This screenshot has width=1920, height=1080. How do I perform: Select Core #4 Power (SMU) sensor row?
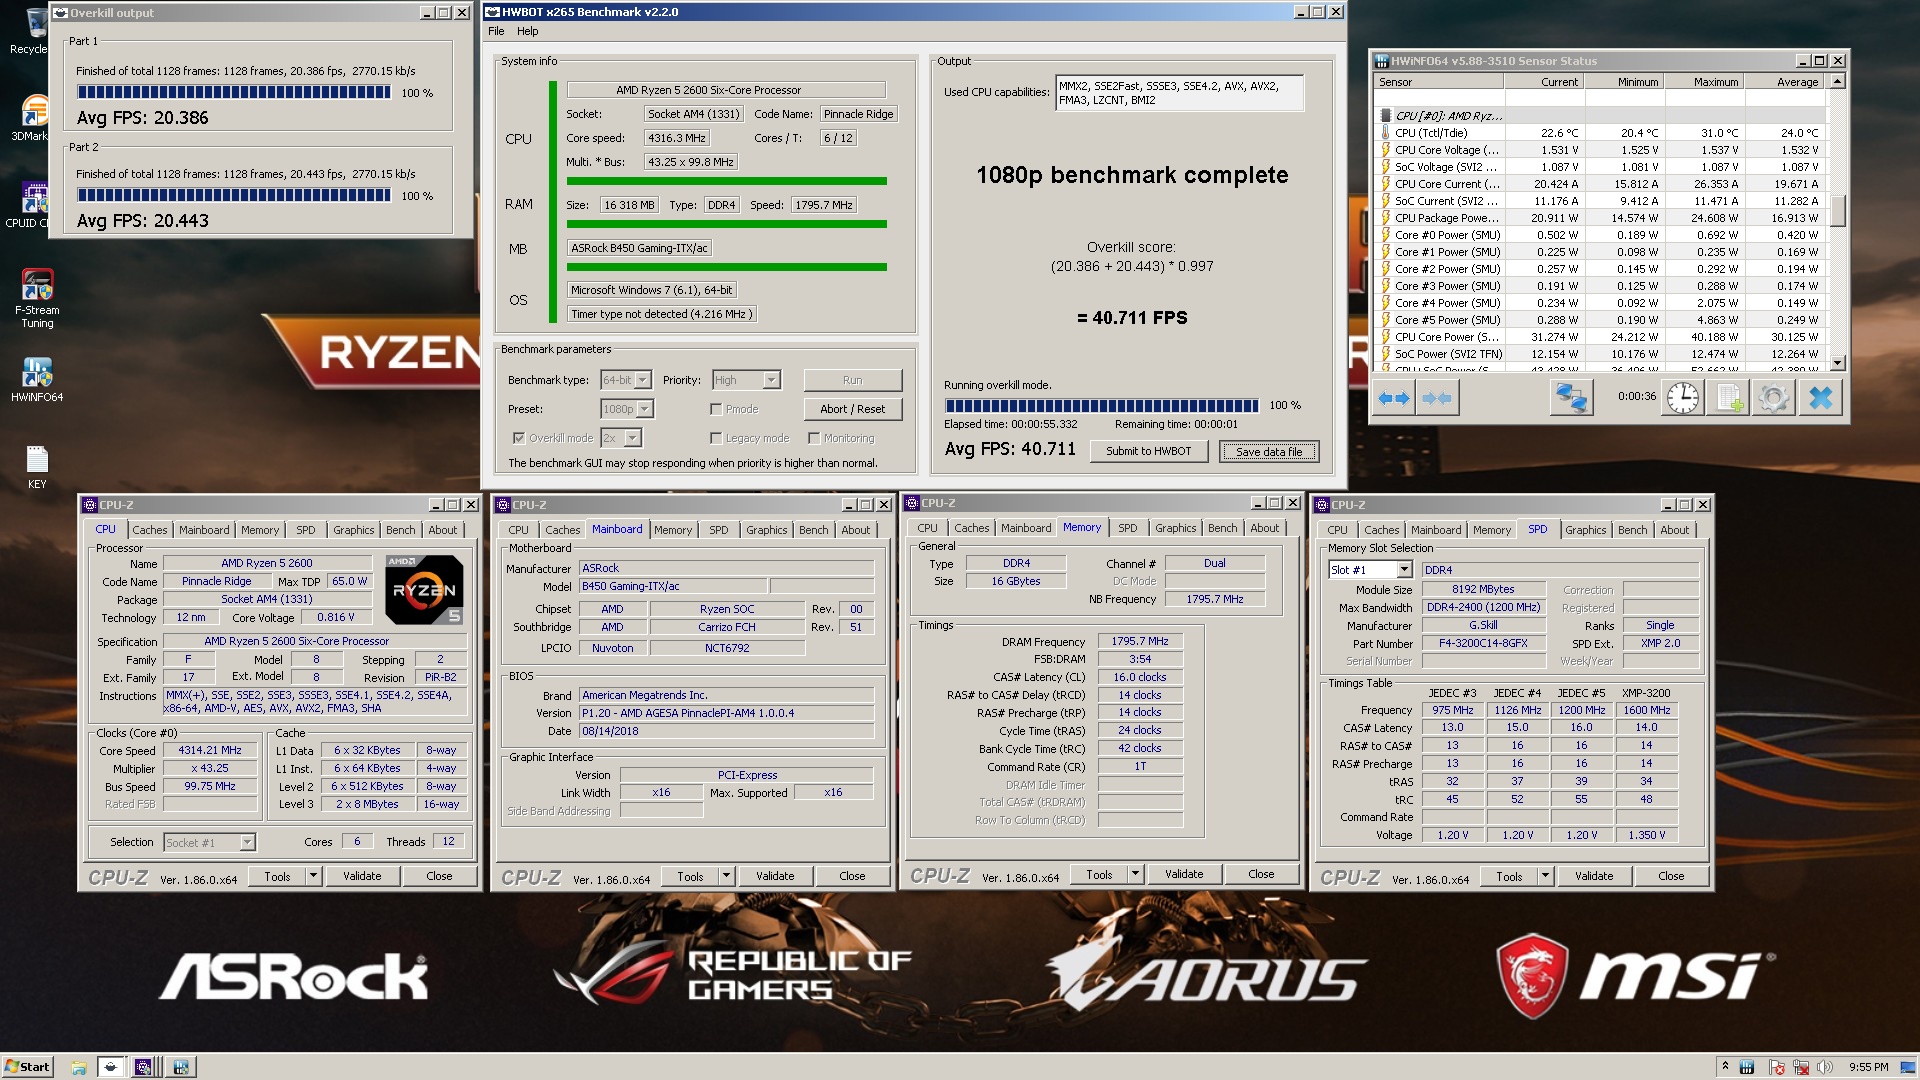tap(1600, 303)
